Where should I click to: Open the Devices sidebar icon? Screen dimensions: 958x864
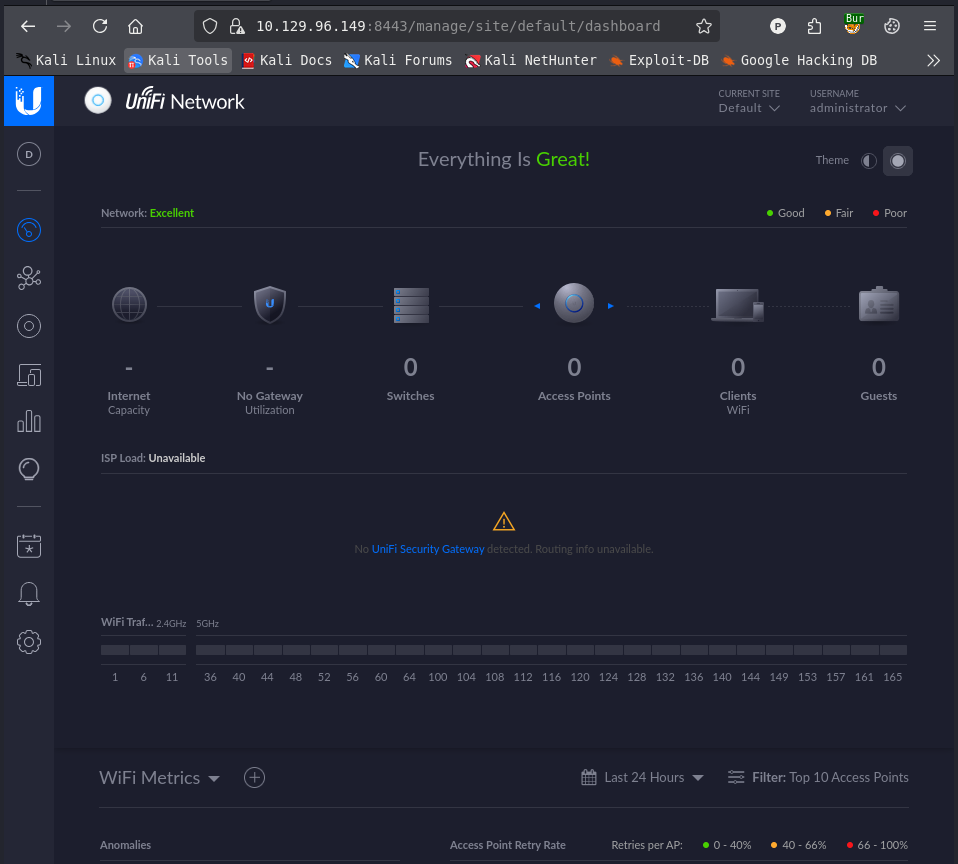(x=29, y=326)
